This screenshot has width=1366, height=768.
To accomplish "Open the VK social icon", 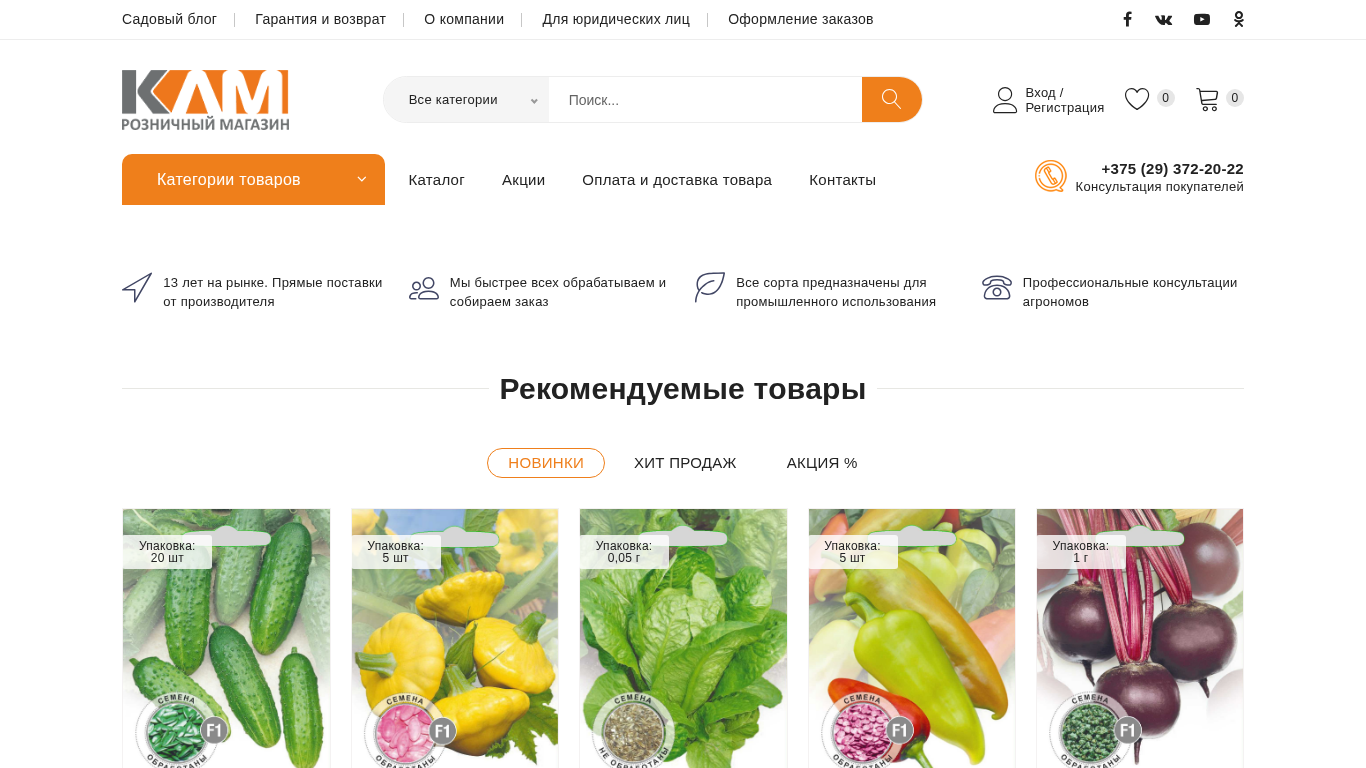I will [x=1164, y=19].
